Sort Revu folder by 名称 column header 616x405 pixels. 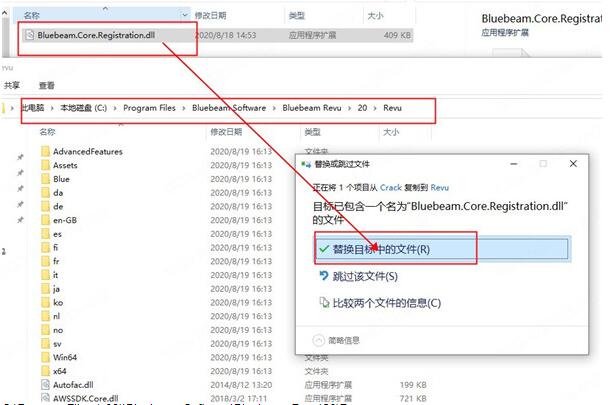point(47,132)
